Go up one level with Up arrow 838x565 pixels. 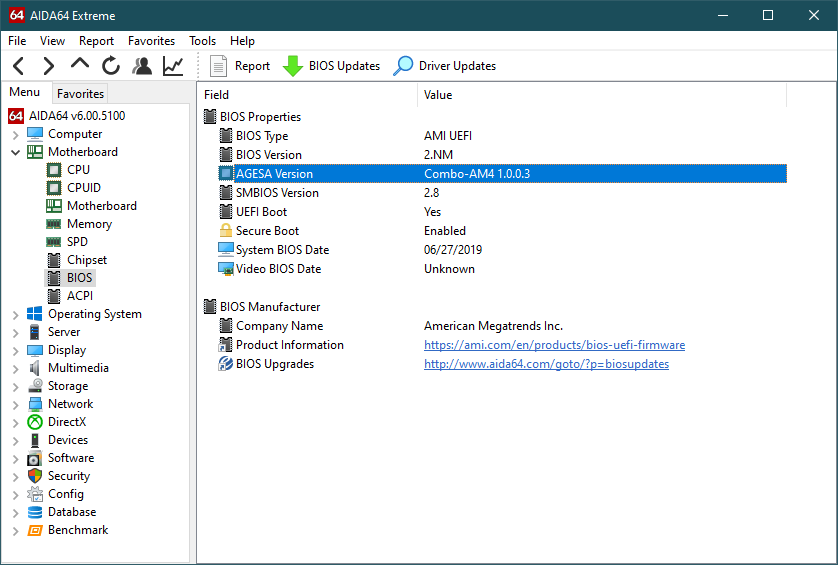tap(80, 65)
